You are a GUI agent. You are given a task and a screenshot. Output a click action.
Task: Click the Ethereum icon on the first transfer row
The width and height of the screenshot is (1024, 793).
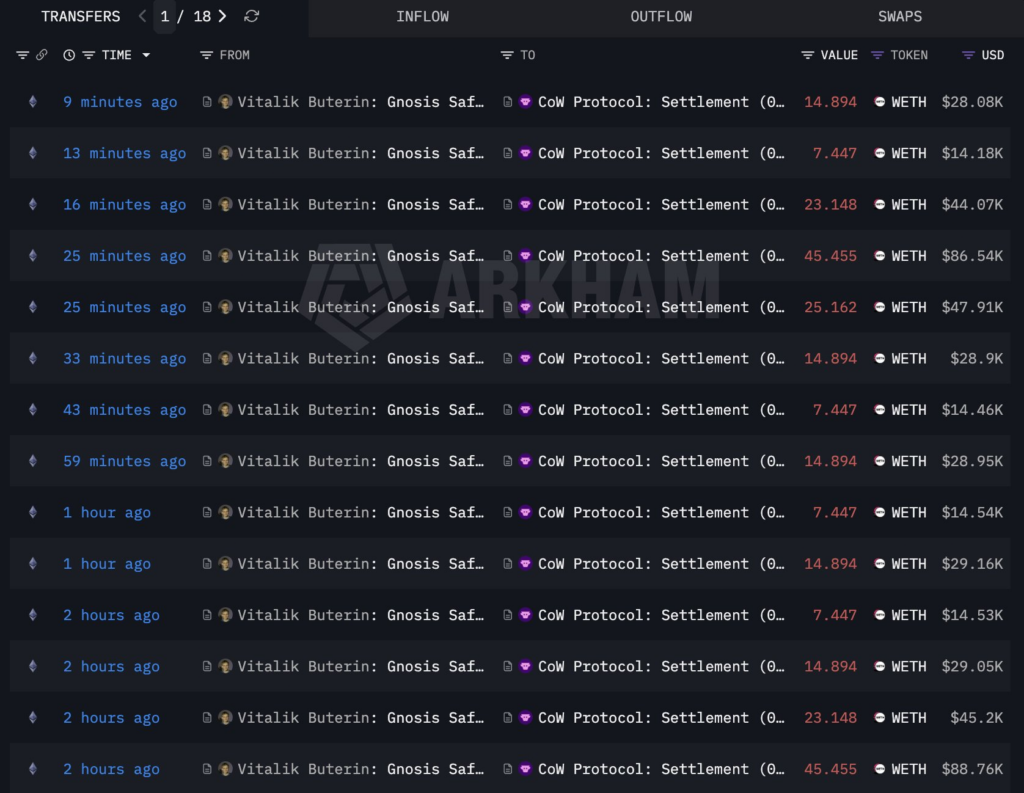[33, 101]
